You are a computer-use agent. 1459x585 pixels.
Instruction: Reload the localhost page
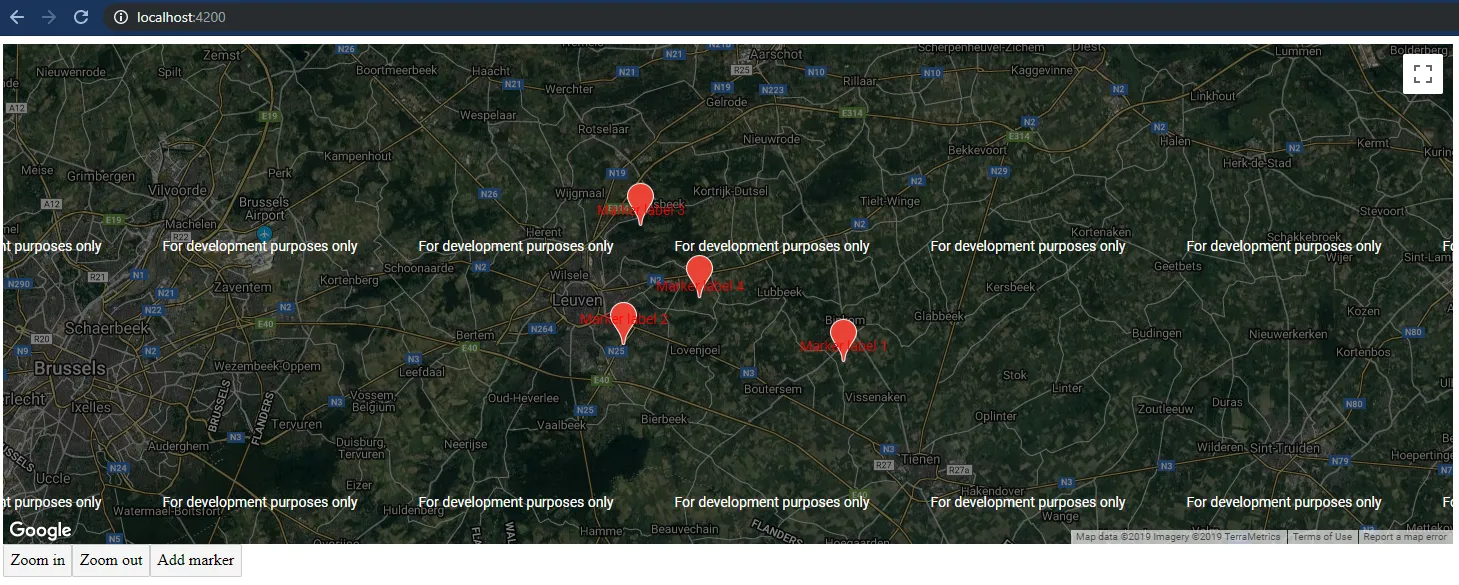82,17
